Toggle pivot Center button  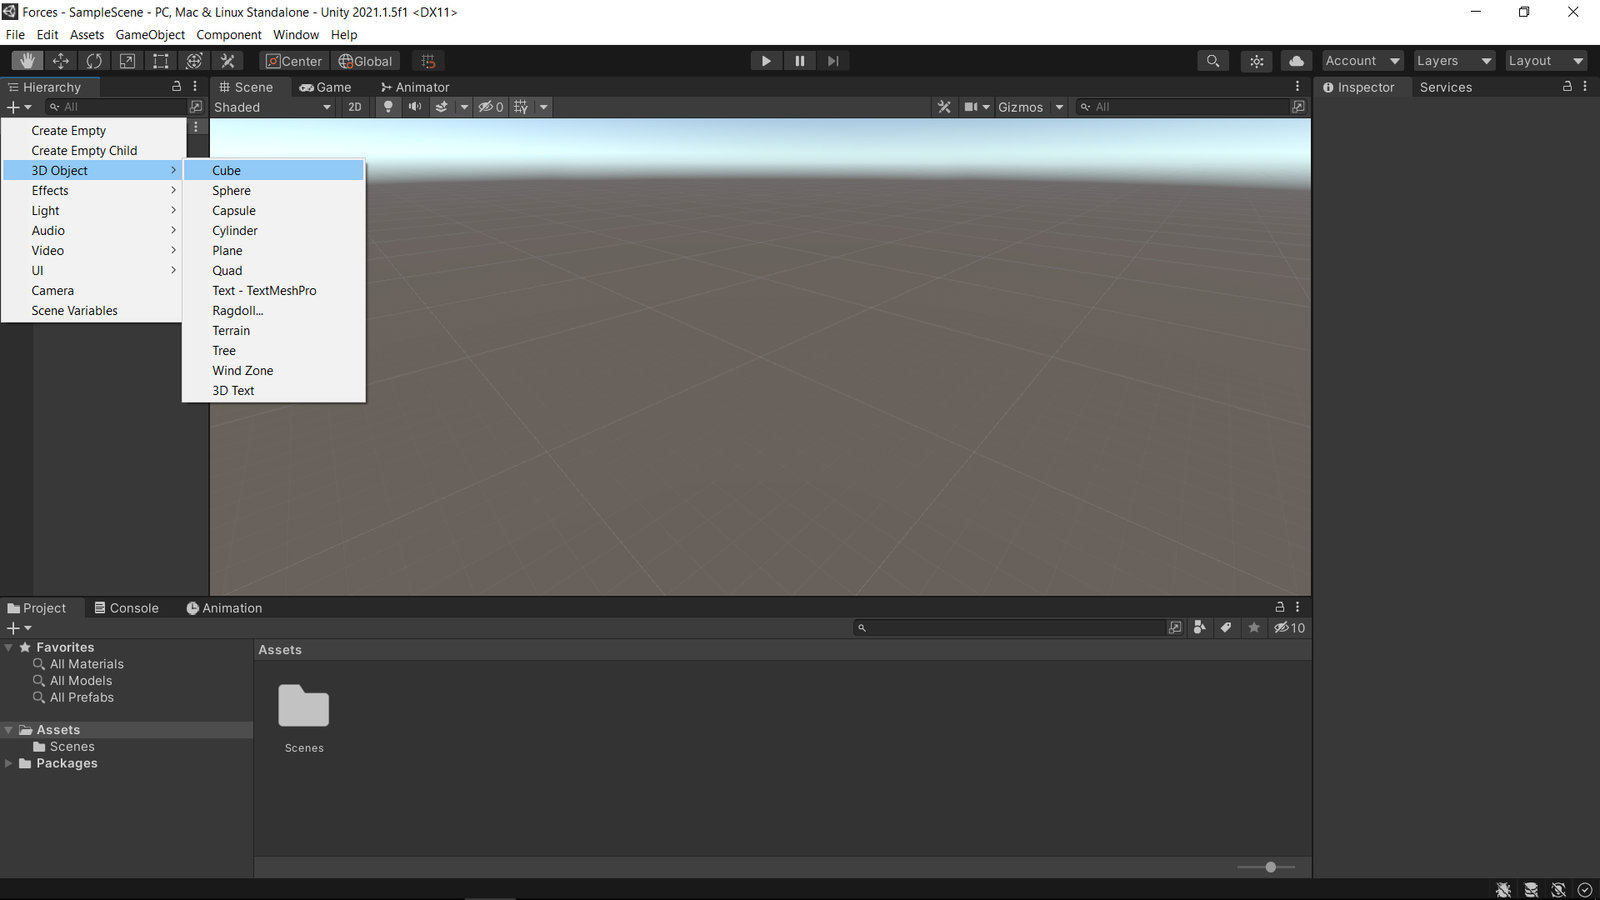[293, 61]
